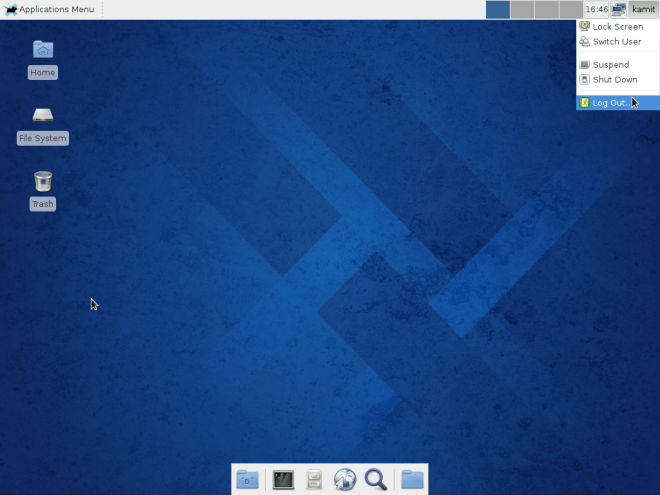Select Suspend from the user menu
The width and height of the screenshot is (660, 495).
point(617,65)
